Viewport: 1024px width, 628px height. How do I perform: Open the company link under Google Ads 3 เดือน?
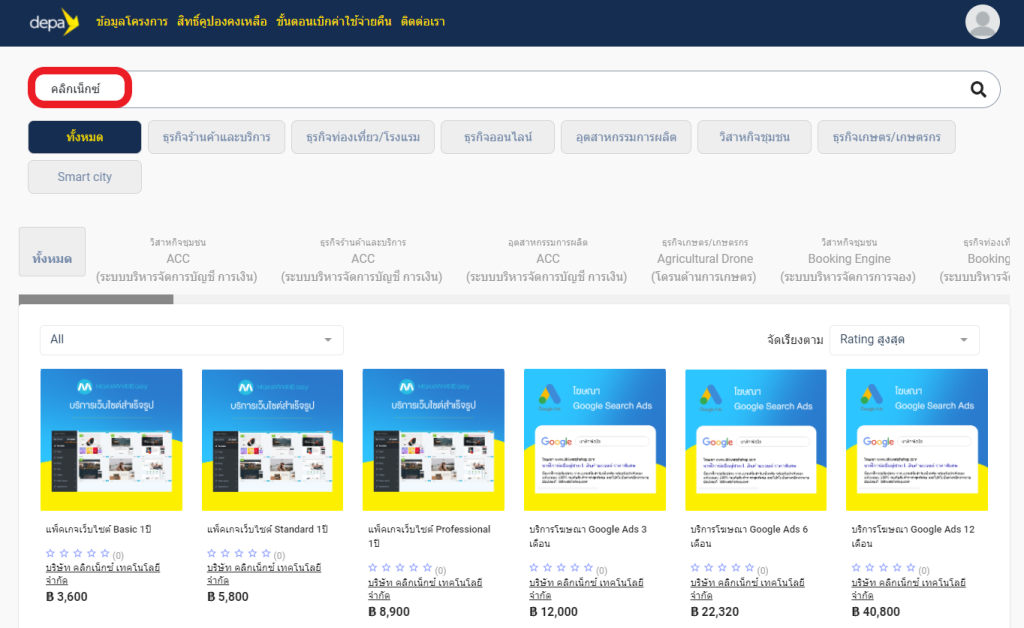tap(586, 589)
